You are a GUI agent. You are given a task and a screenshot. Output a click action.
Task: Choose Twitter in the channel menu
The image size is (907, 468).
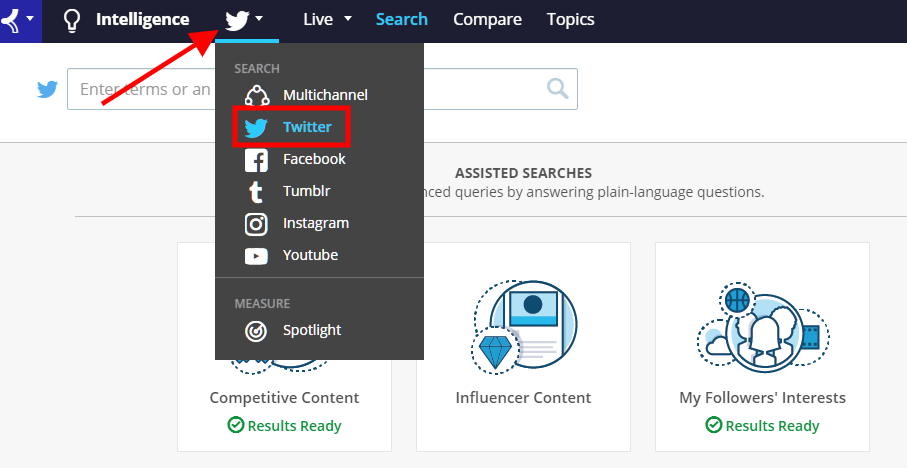pos(291,127)
